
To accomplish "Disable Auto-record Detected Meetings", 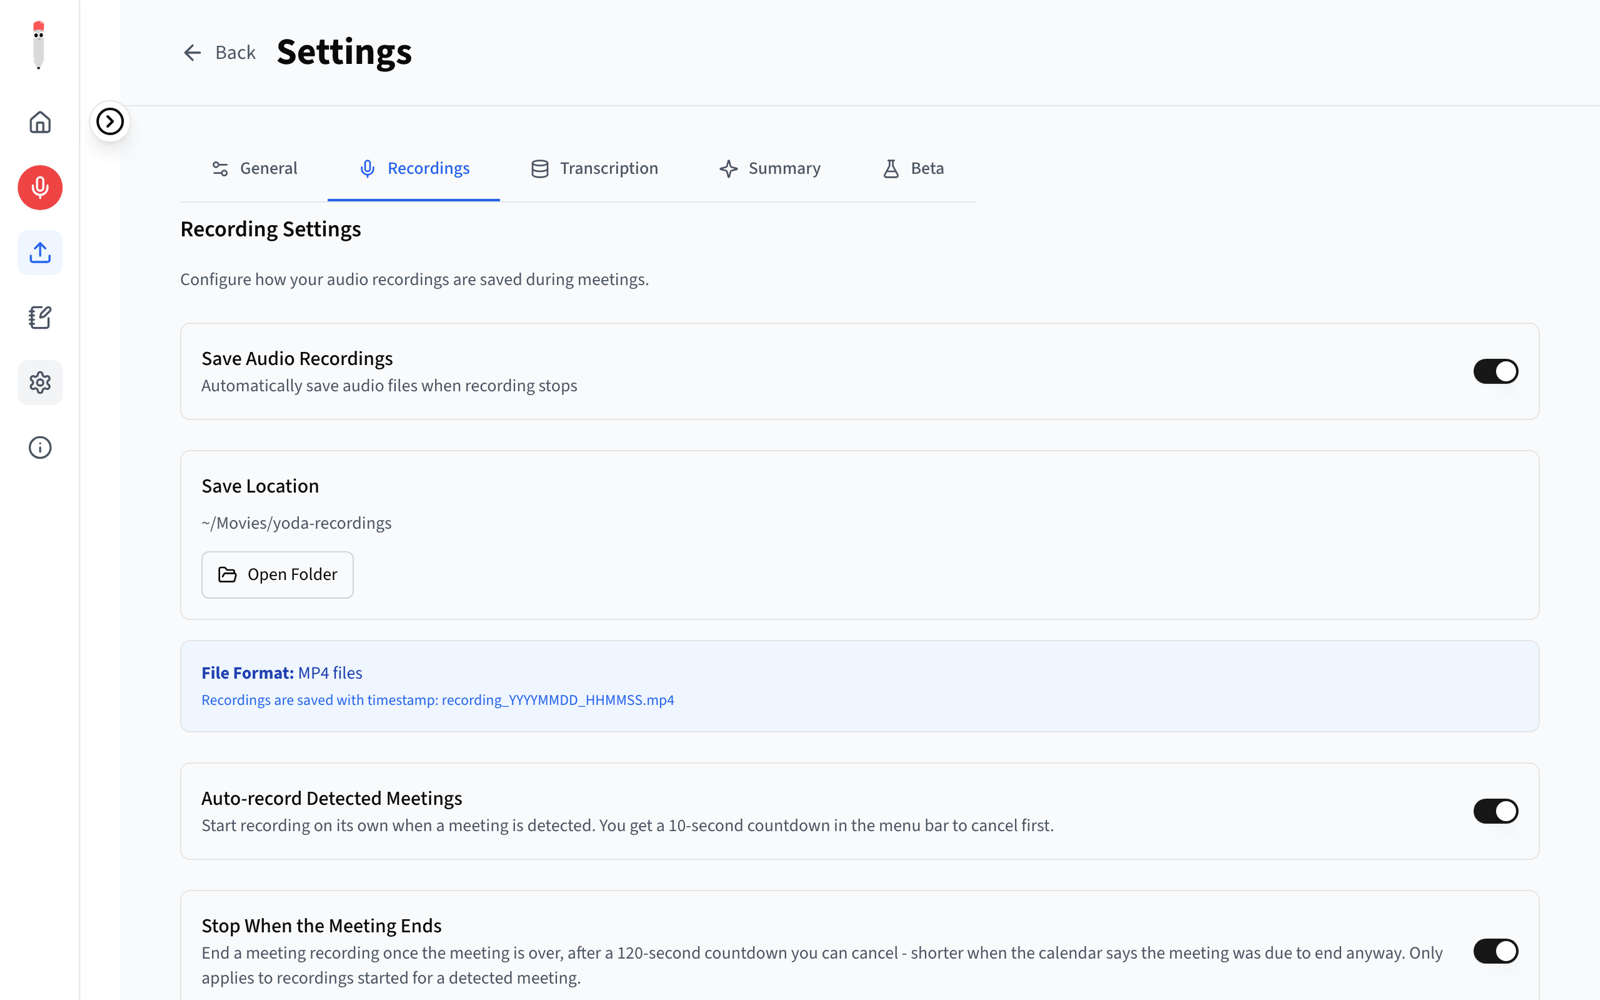I will (x=1495, y=811).
